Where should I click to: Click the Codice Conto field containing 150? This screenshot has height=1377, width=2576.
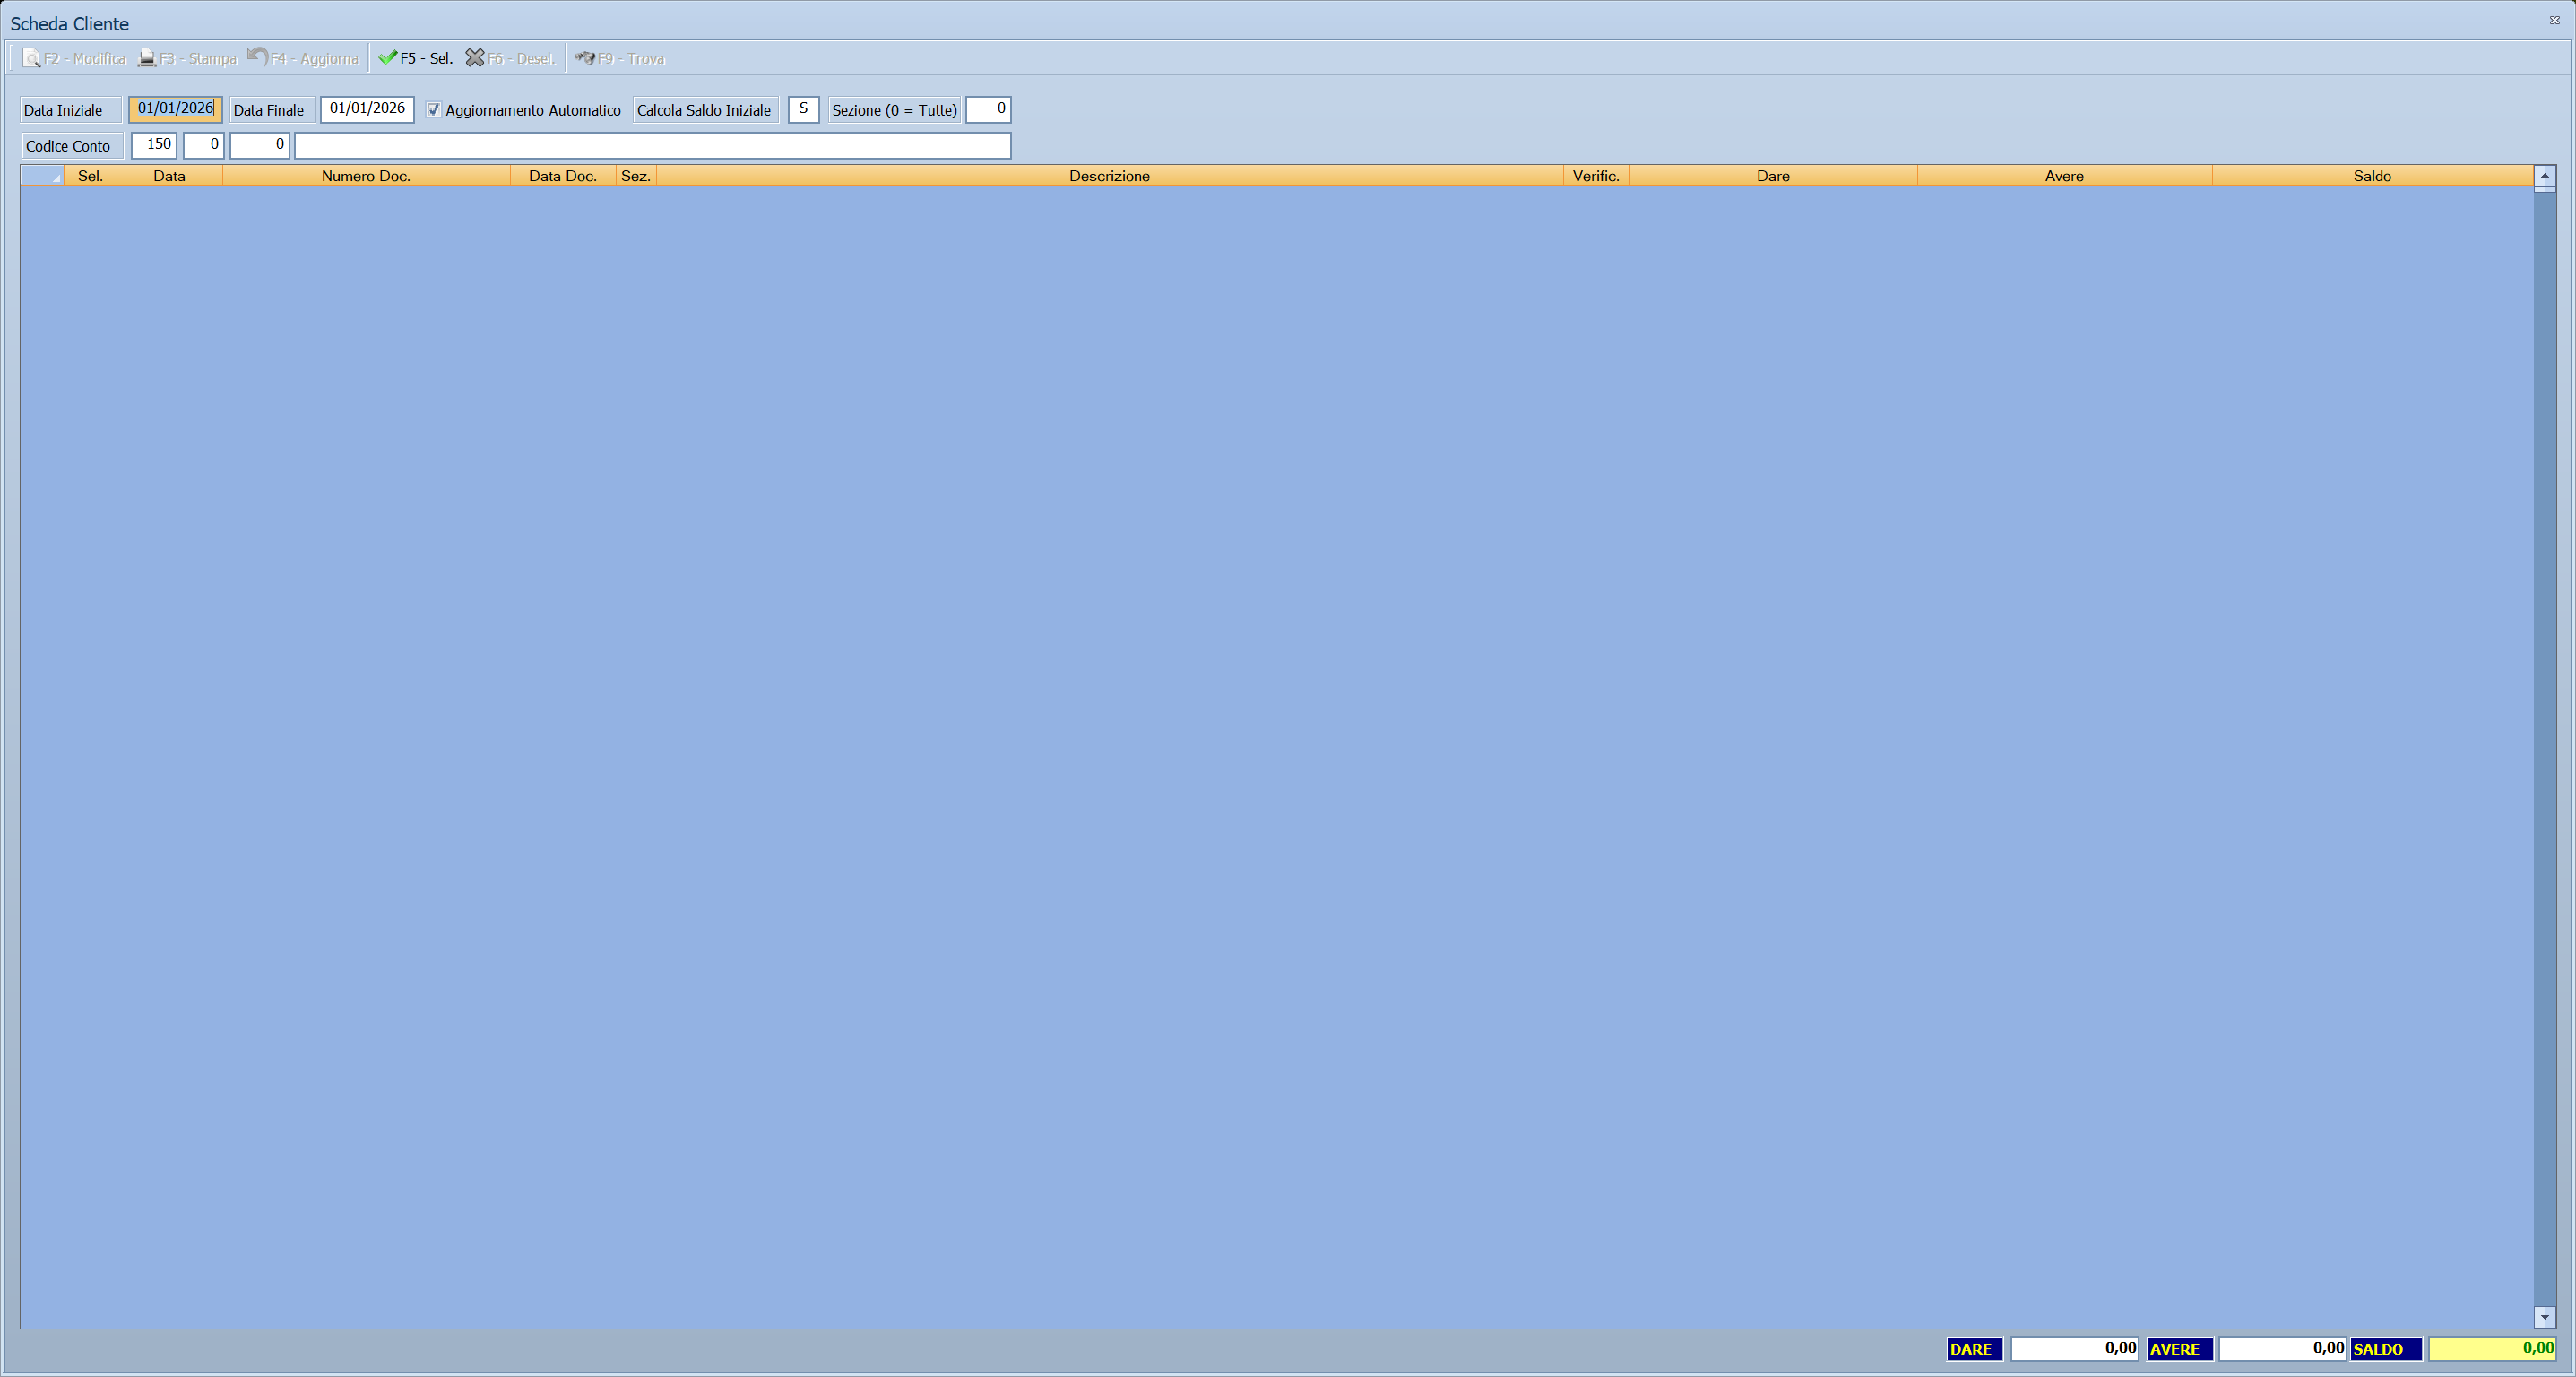pyautogui.click(x=154, y=145)
